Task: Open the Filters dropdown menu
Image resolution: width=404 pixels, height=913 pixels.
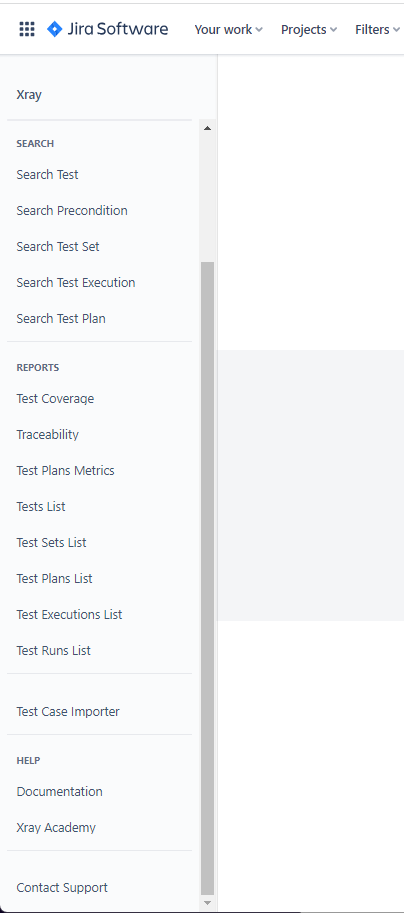Action: pos(377,29)
